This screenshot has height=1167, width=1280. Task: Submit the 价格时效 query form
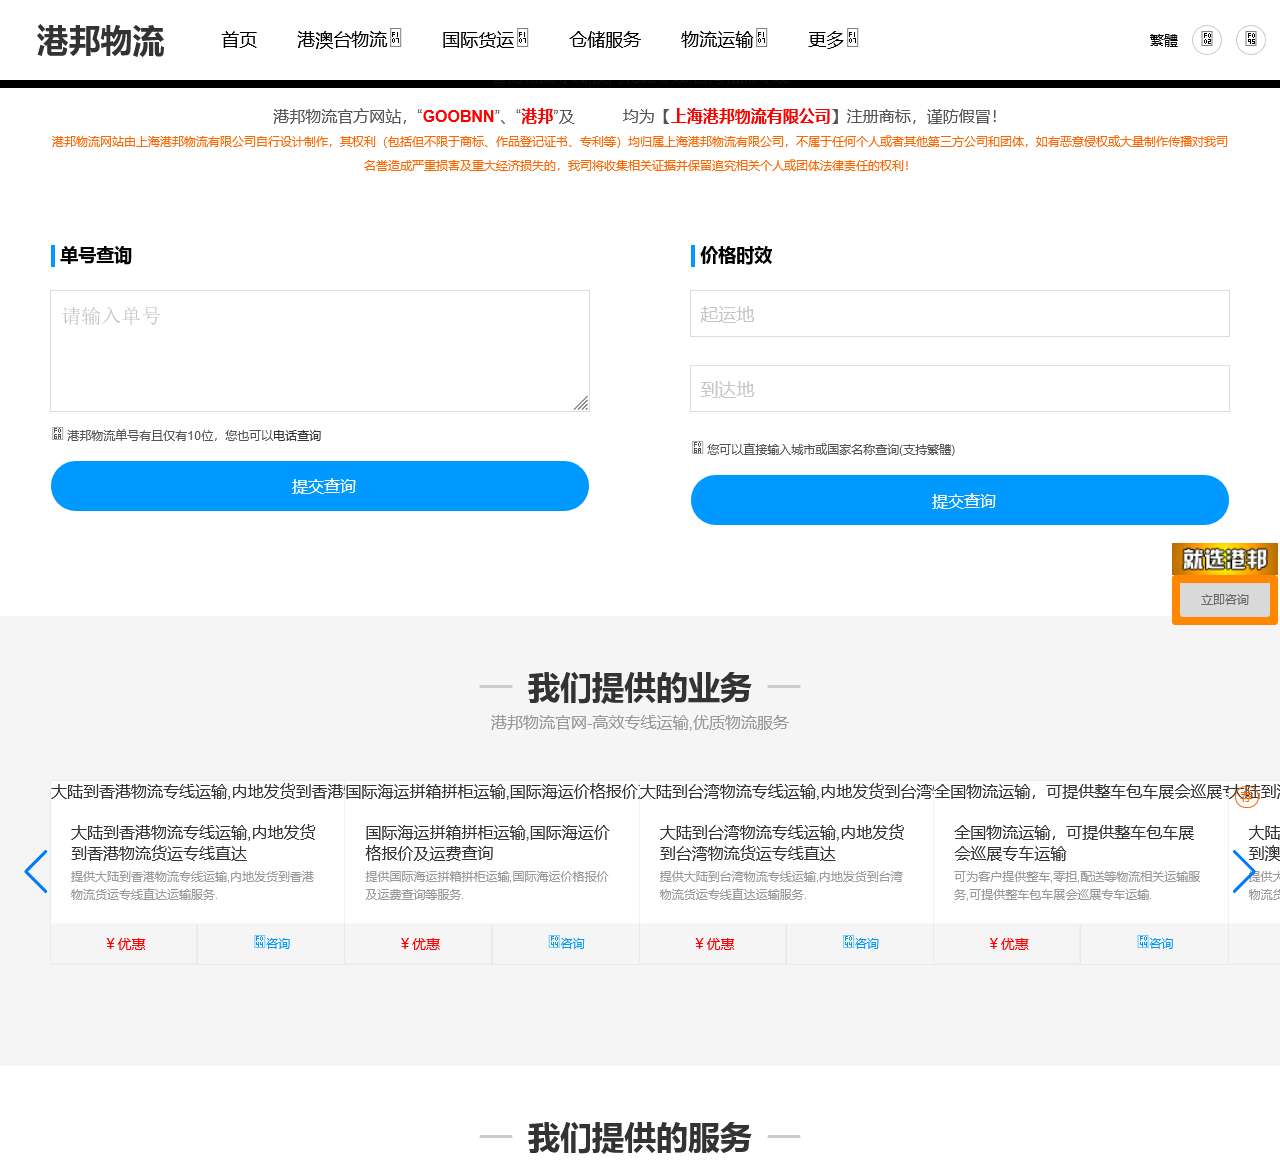(x=960, y=500)
